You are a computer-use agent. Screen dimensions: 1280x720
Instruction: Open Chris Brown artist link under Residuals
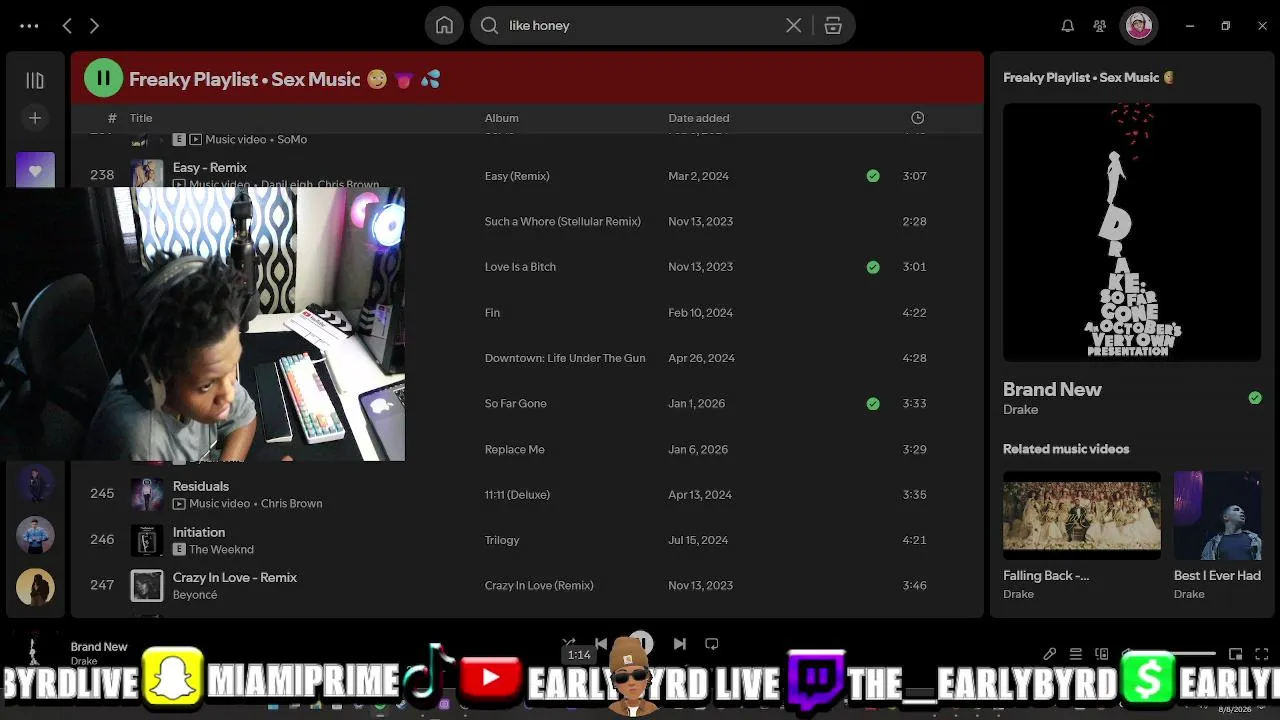tap(291, 504)
